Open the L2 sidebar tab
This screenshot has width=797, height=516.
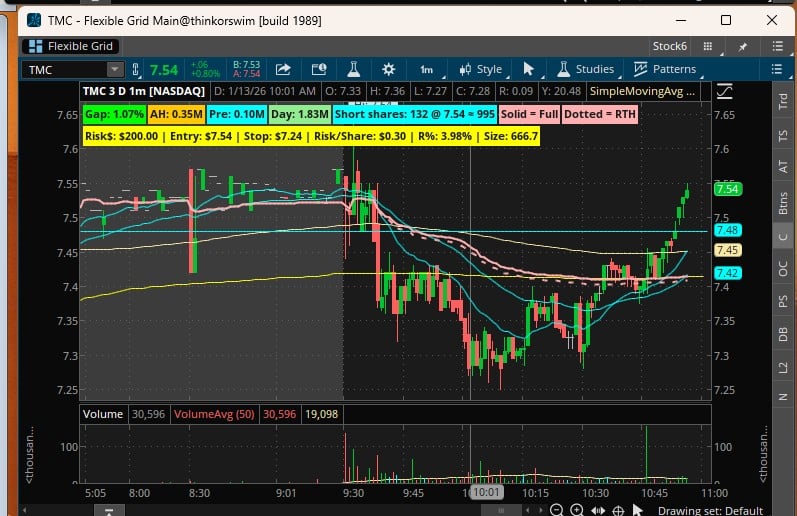[x=783, y=367]
